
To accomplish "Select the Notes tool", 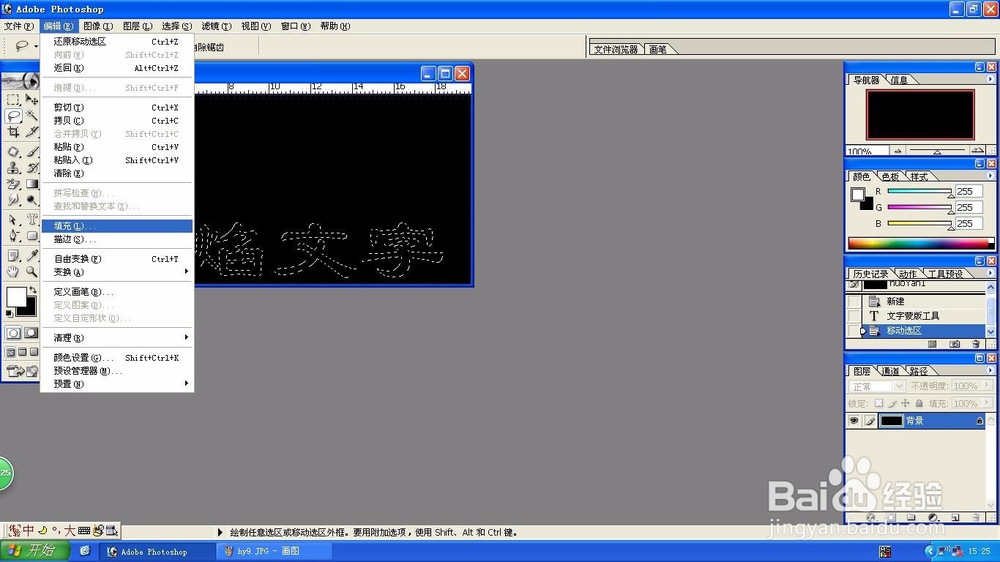I will [13, 256].
